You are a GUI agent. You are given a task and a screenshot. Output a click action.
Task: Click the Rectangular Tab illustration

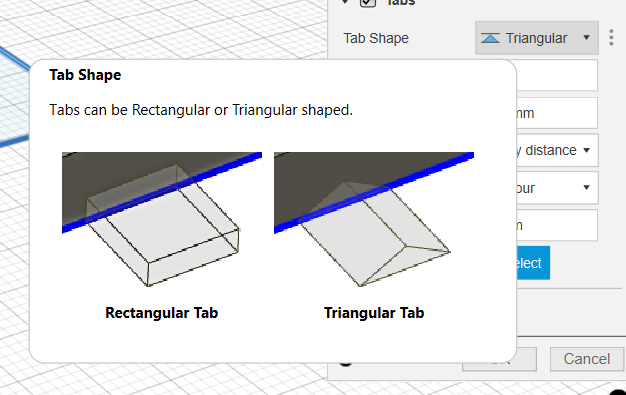coord(162,219)
